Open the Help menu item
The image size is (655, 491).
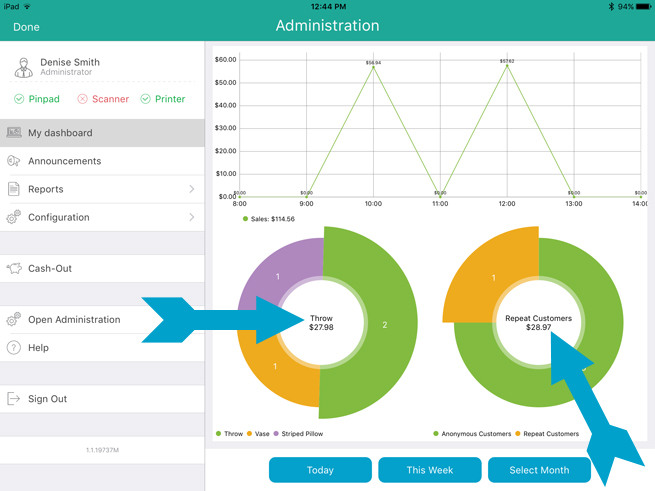click(x=102, y=348)
